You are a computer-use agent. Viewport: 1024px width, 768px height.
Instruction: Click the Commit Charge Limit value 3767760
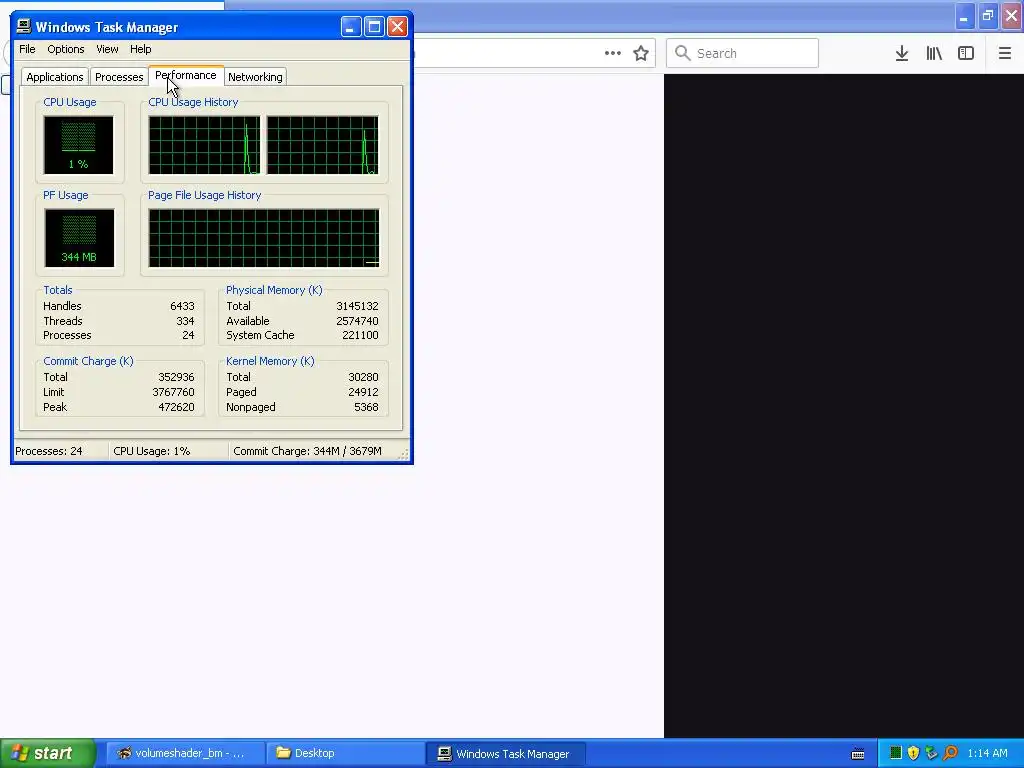[x=173, y=392]
